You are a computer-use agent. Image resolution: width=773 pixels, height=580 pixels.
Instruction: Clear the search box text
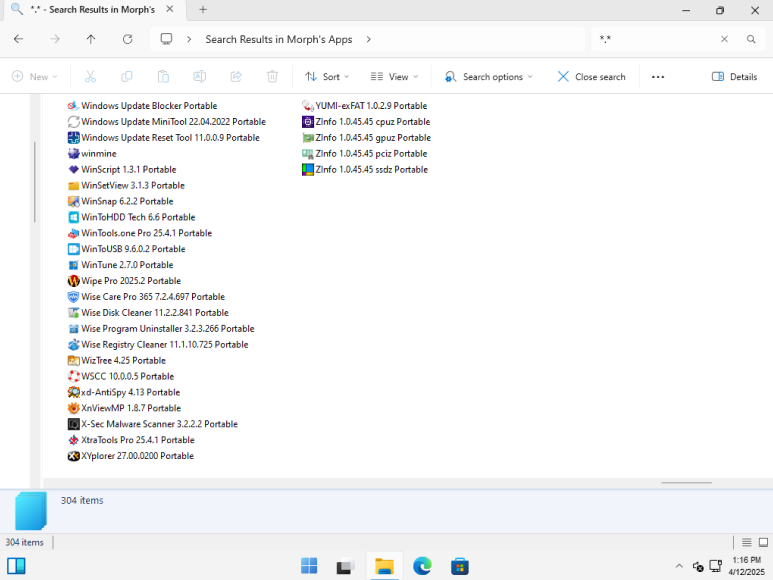(x=724, y=39)
